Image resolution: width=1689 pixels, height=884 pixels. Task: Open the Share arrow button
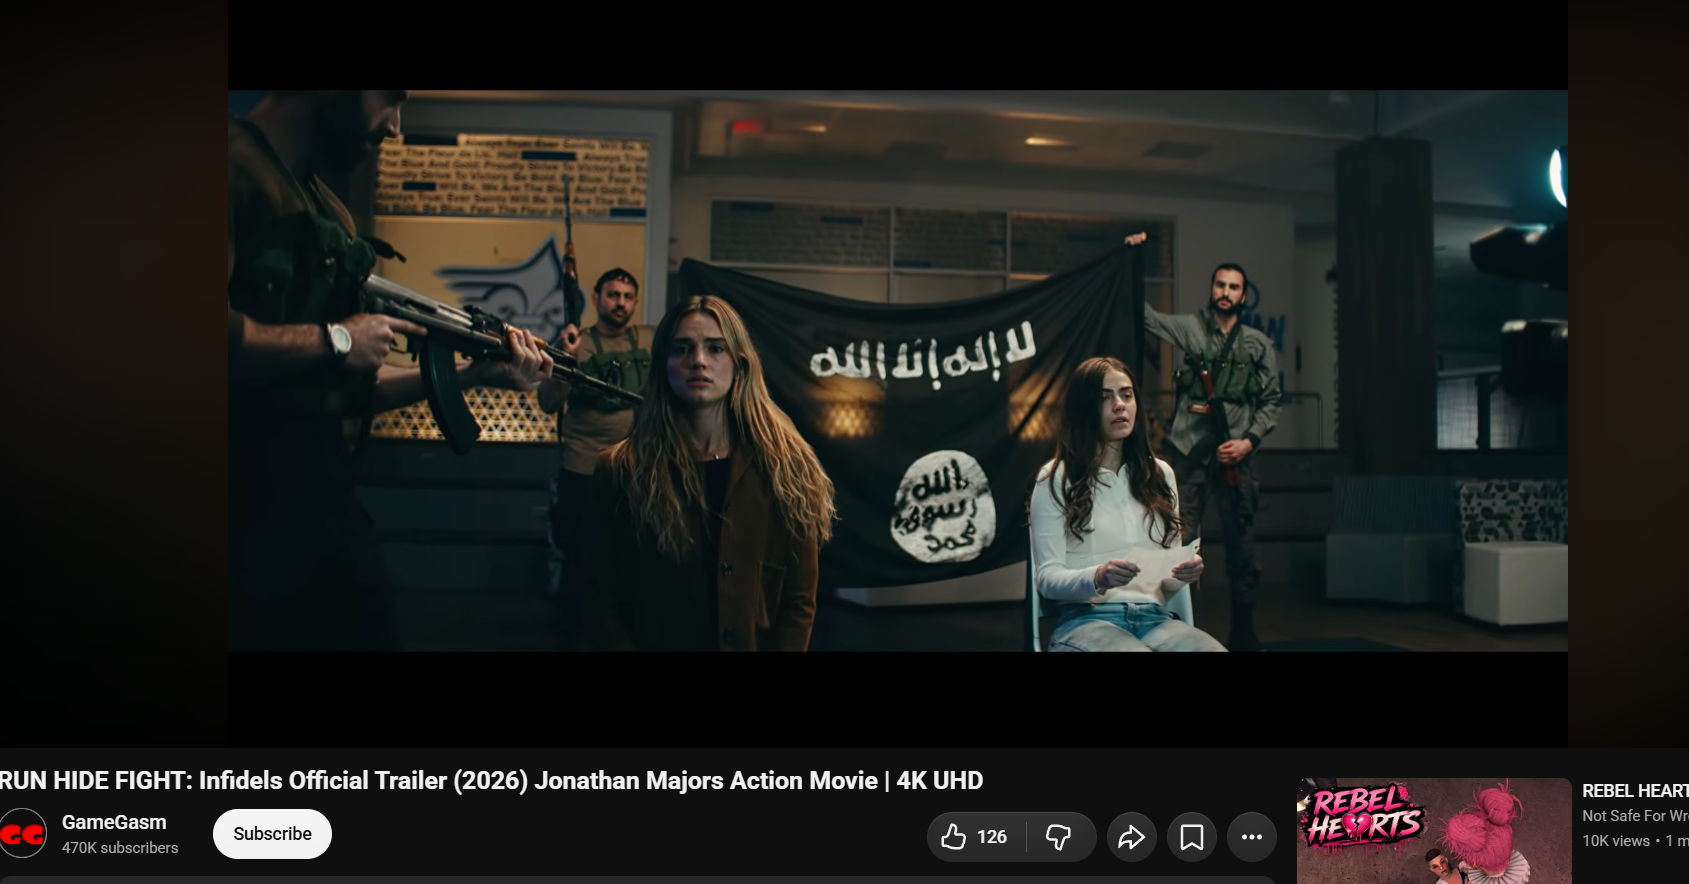point(1132,837)
